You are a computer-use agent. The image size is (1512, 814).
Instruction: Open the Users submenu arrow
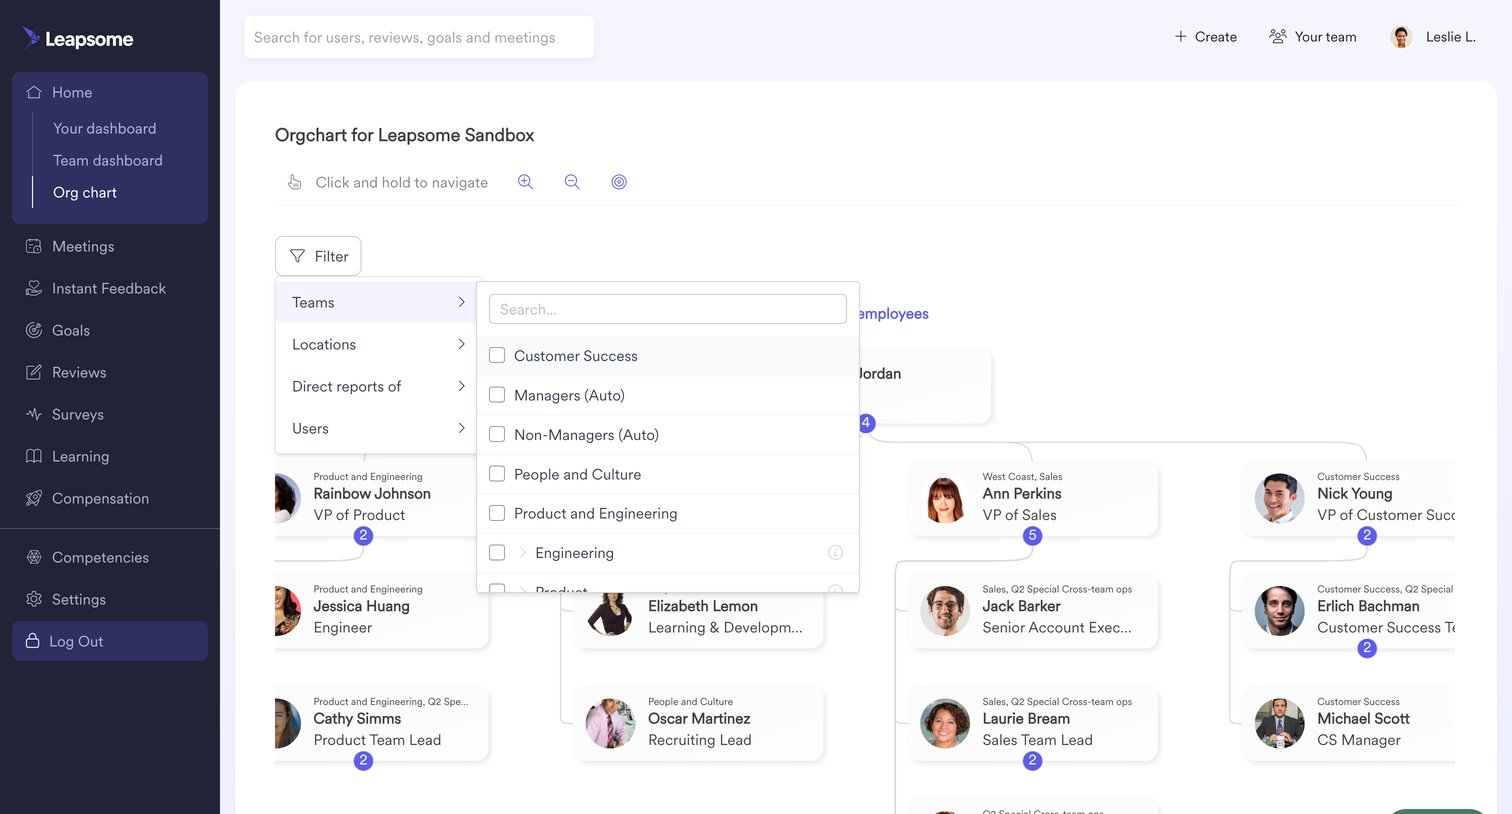(x=461, y=428)
